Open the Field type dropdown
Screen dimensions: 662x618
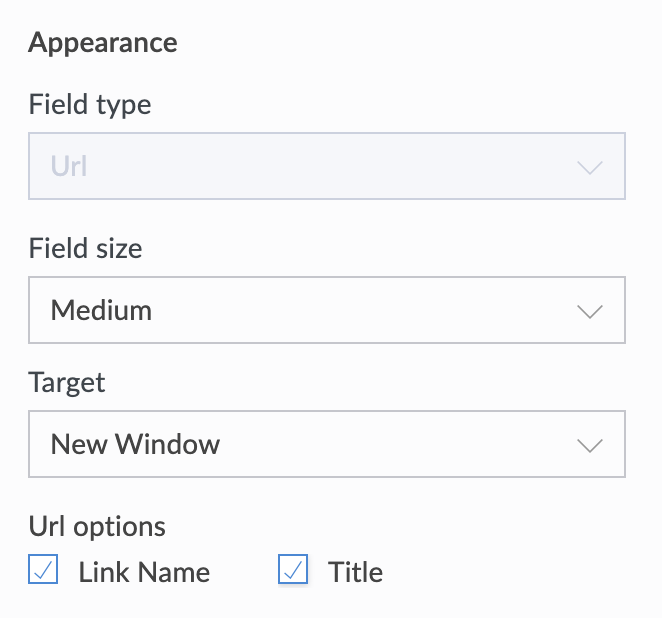[326, 166]
